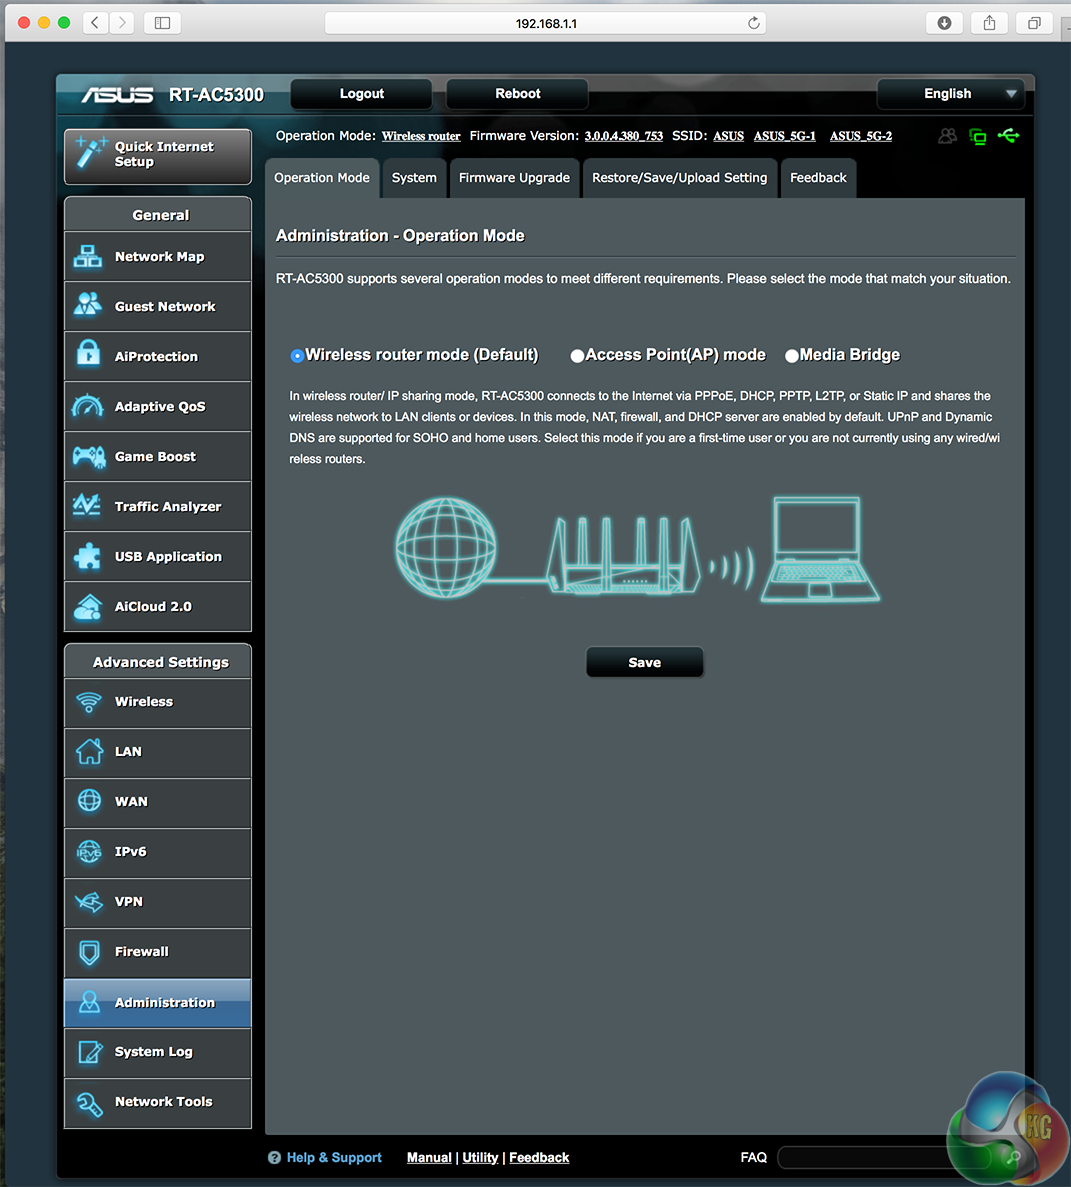Save the operation mode setting
Screen dimensions: 1071x1187
coord(645,662)
